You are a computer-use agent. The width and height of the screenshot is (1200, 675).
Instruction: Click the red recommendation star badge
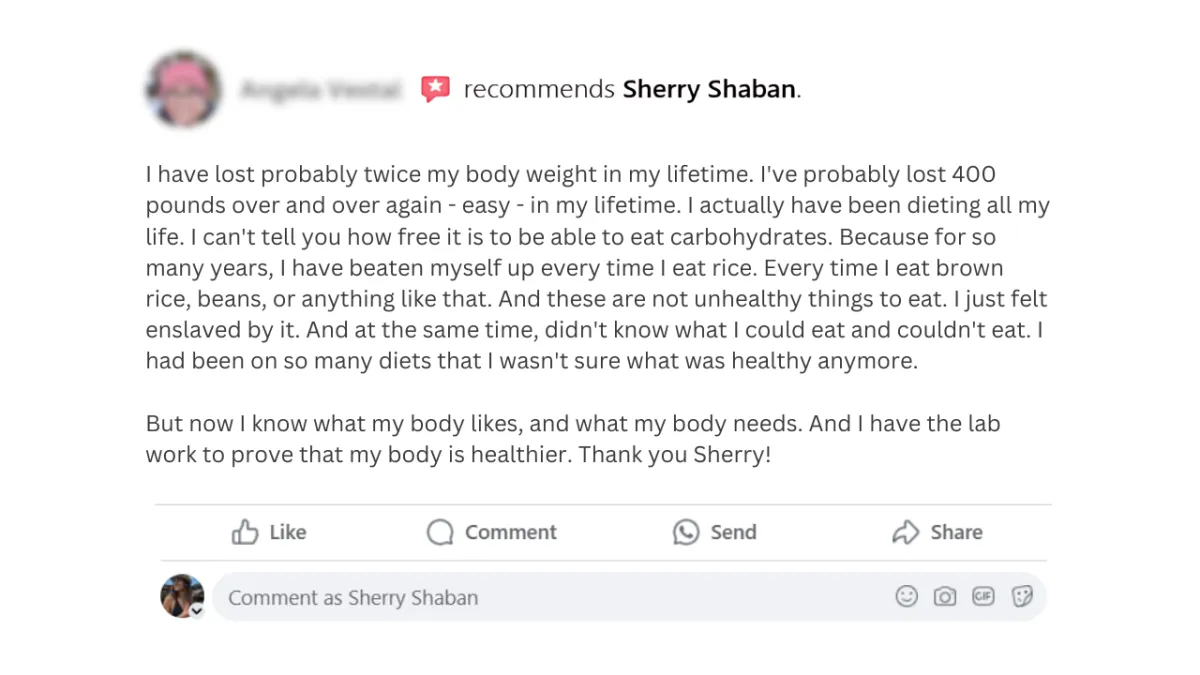pos(435,89)
